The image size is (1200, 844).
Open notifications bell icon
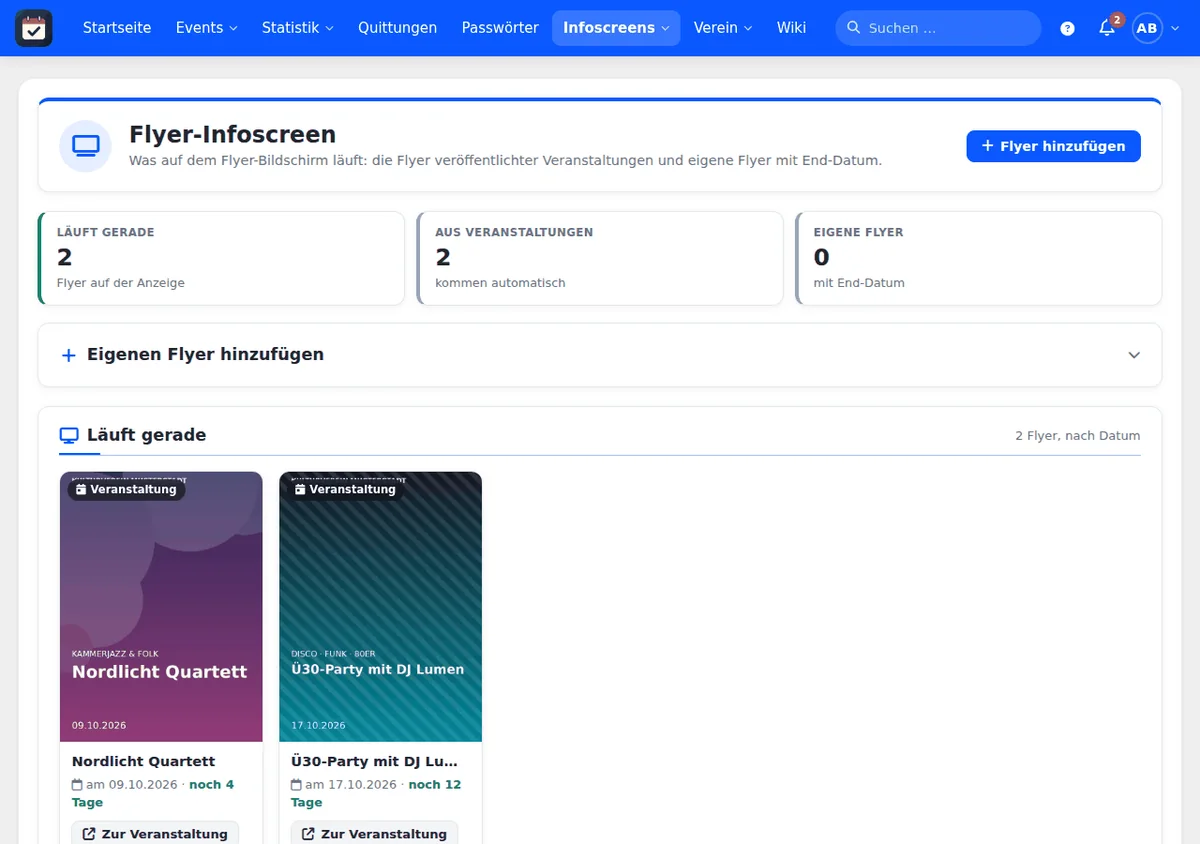point(1107,28)
